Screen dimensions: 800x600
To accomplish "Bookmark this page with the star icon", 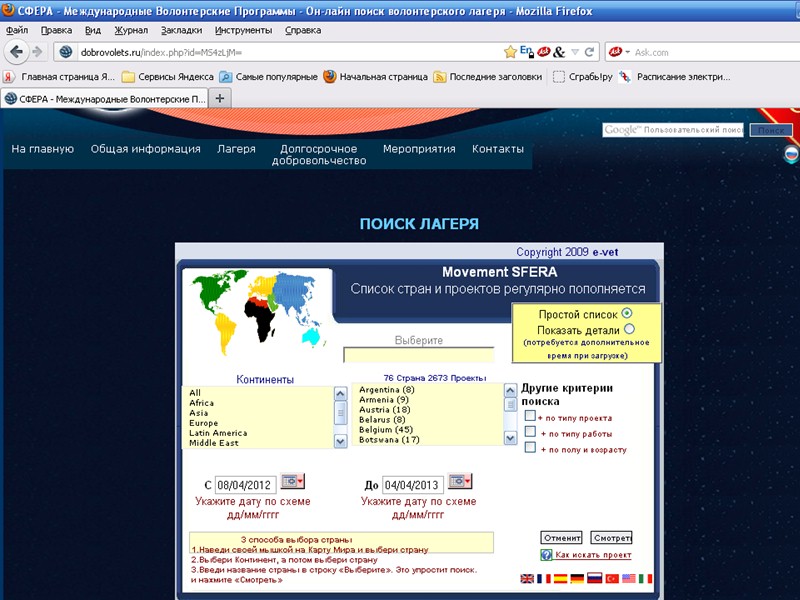I will [510, 52].
